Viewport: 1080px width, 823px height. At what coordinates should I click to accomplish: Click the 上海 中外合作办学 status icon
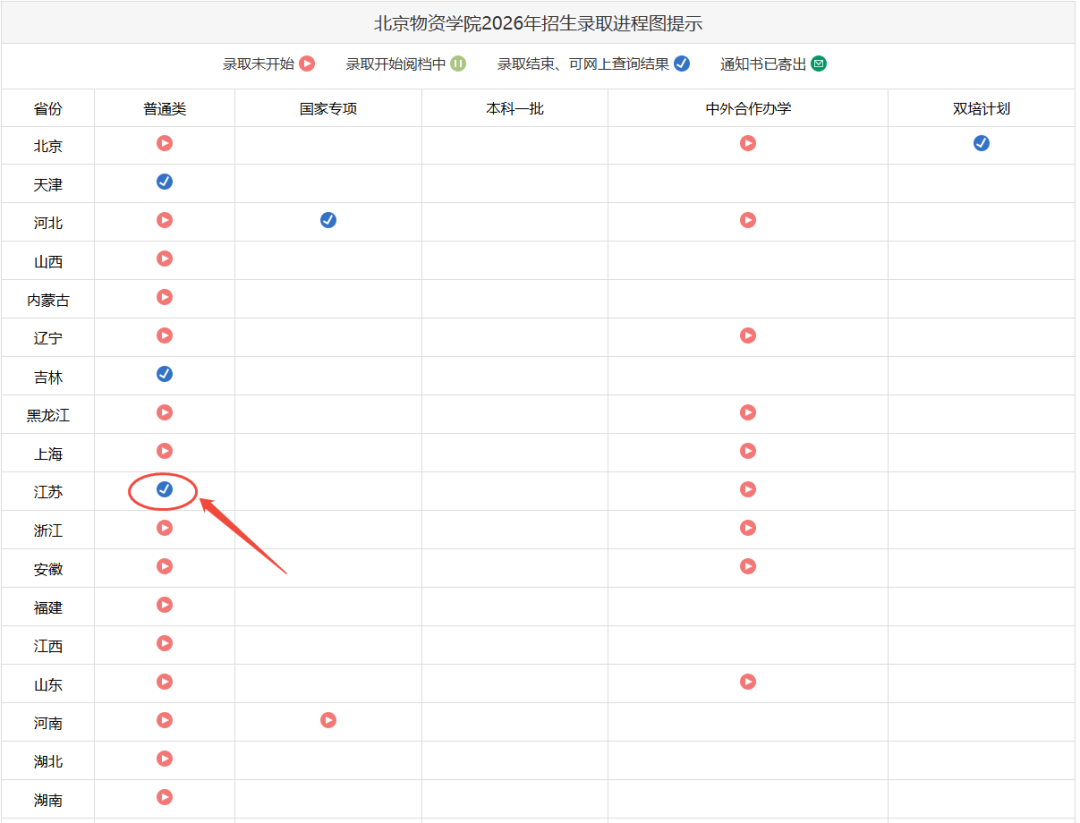pyautogui.click(x=748, y=451)
